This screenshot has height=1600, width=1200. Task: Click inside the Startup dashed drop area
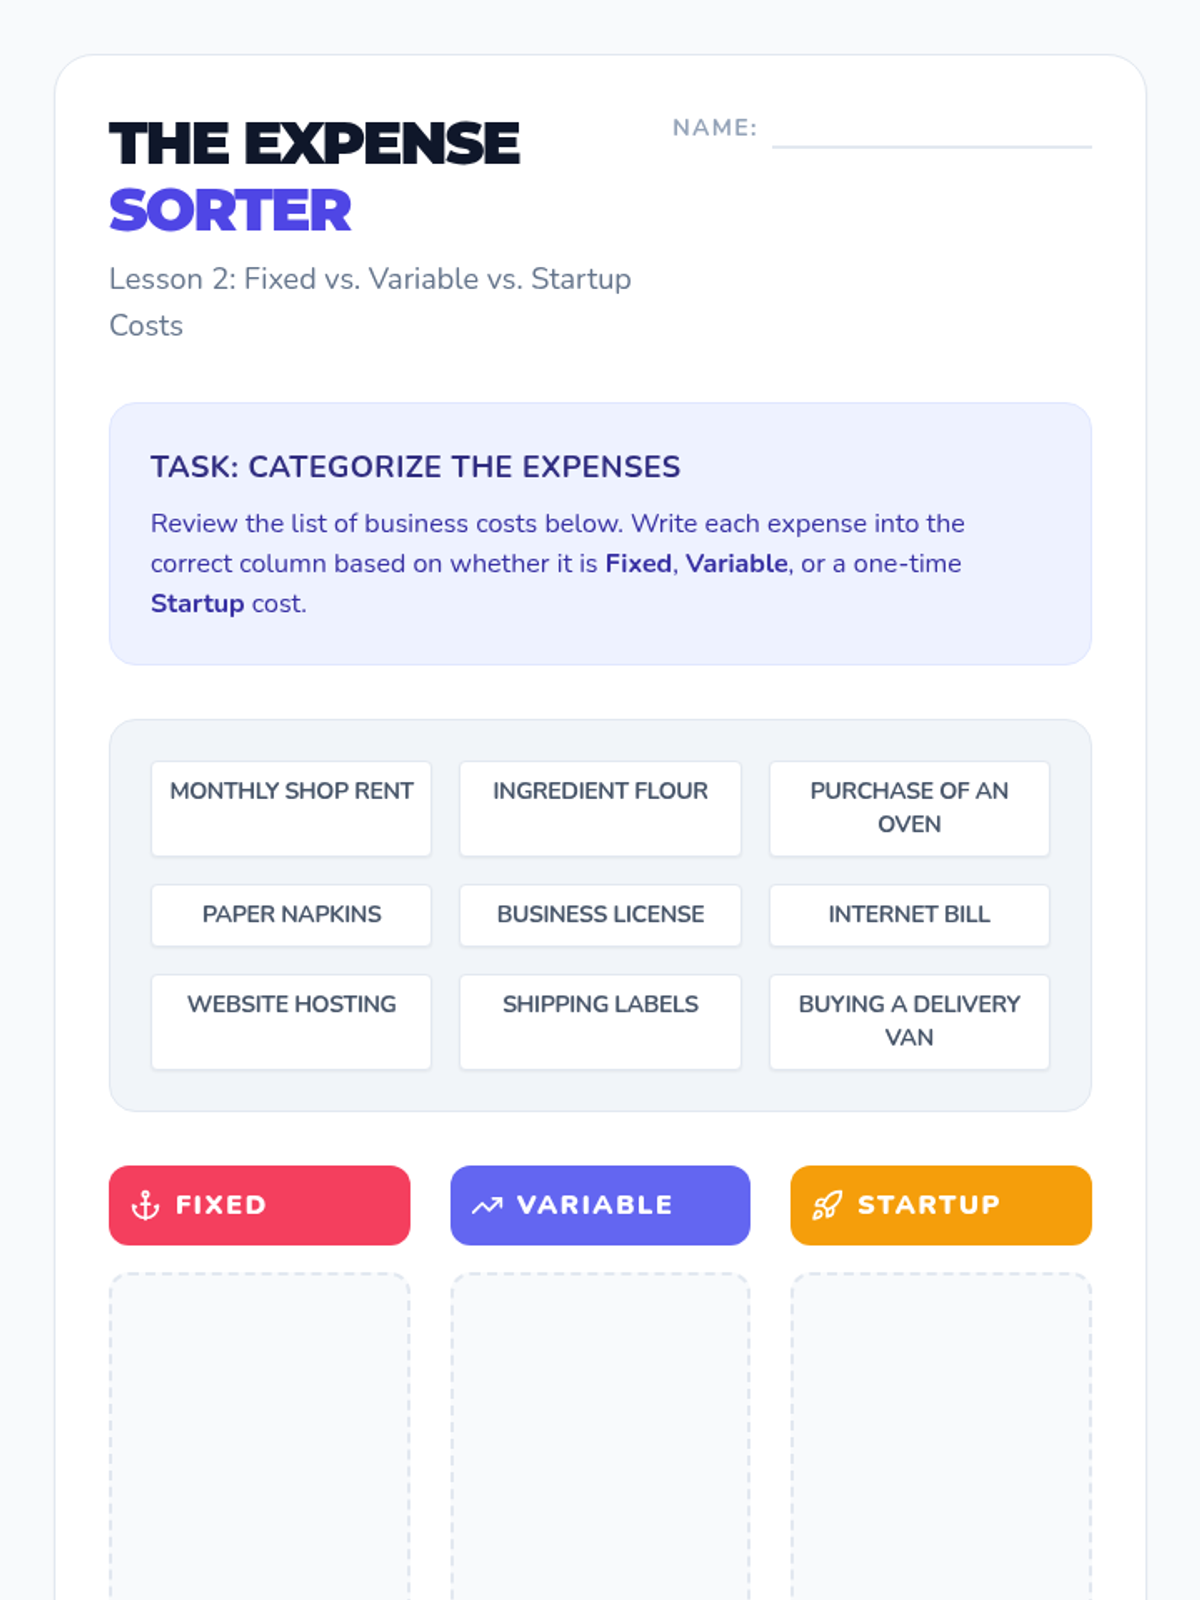[x=941, y=1437]
